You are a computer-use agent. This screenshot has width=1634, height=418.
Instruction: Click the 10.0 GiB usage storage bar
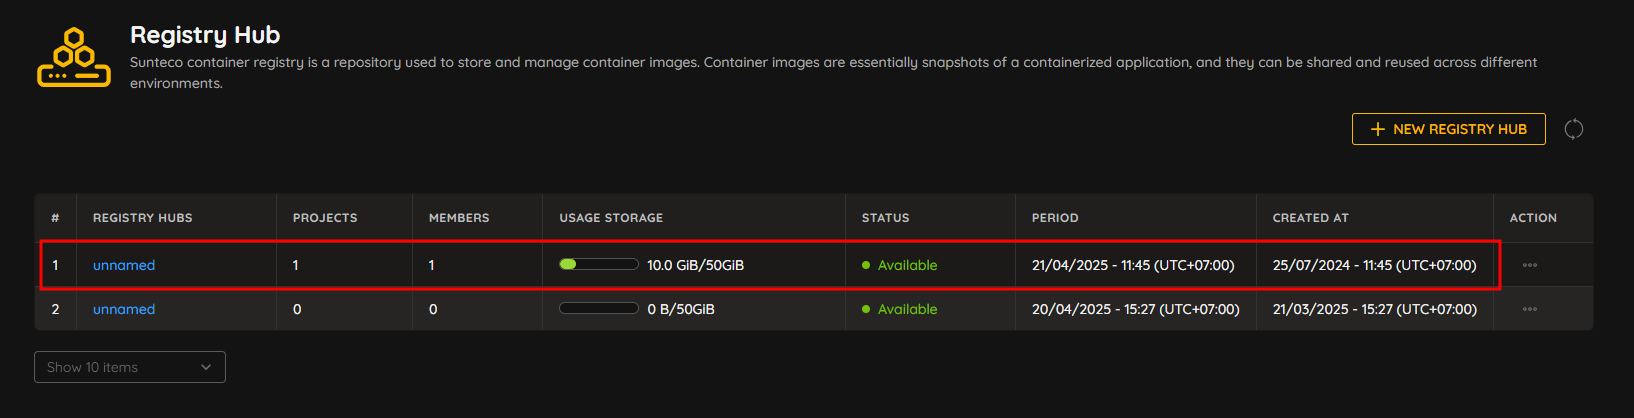tap(599, 264)
